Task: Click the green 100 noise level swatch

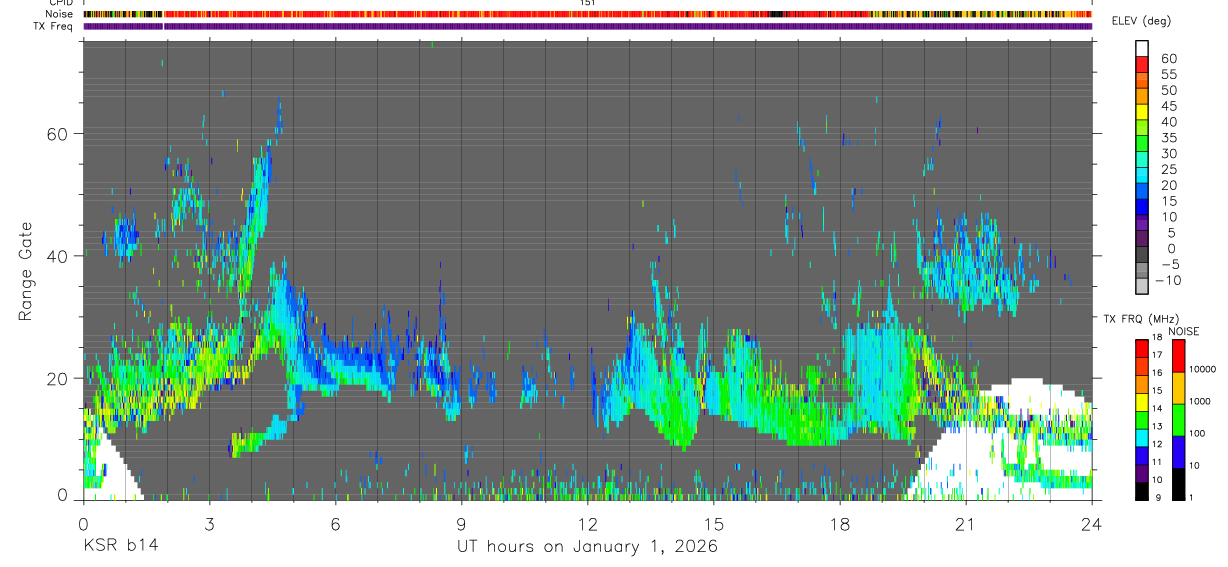Action: click(x=1180, y=420)
